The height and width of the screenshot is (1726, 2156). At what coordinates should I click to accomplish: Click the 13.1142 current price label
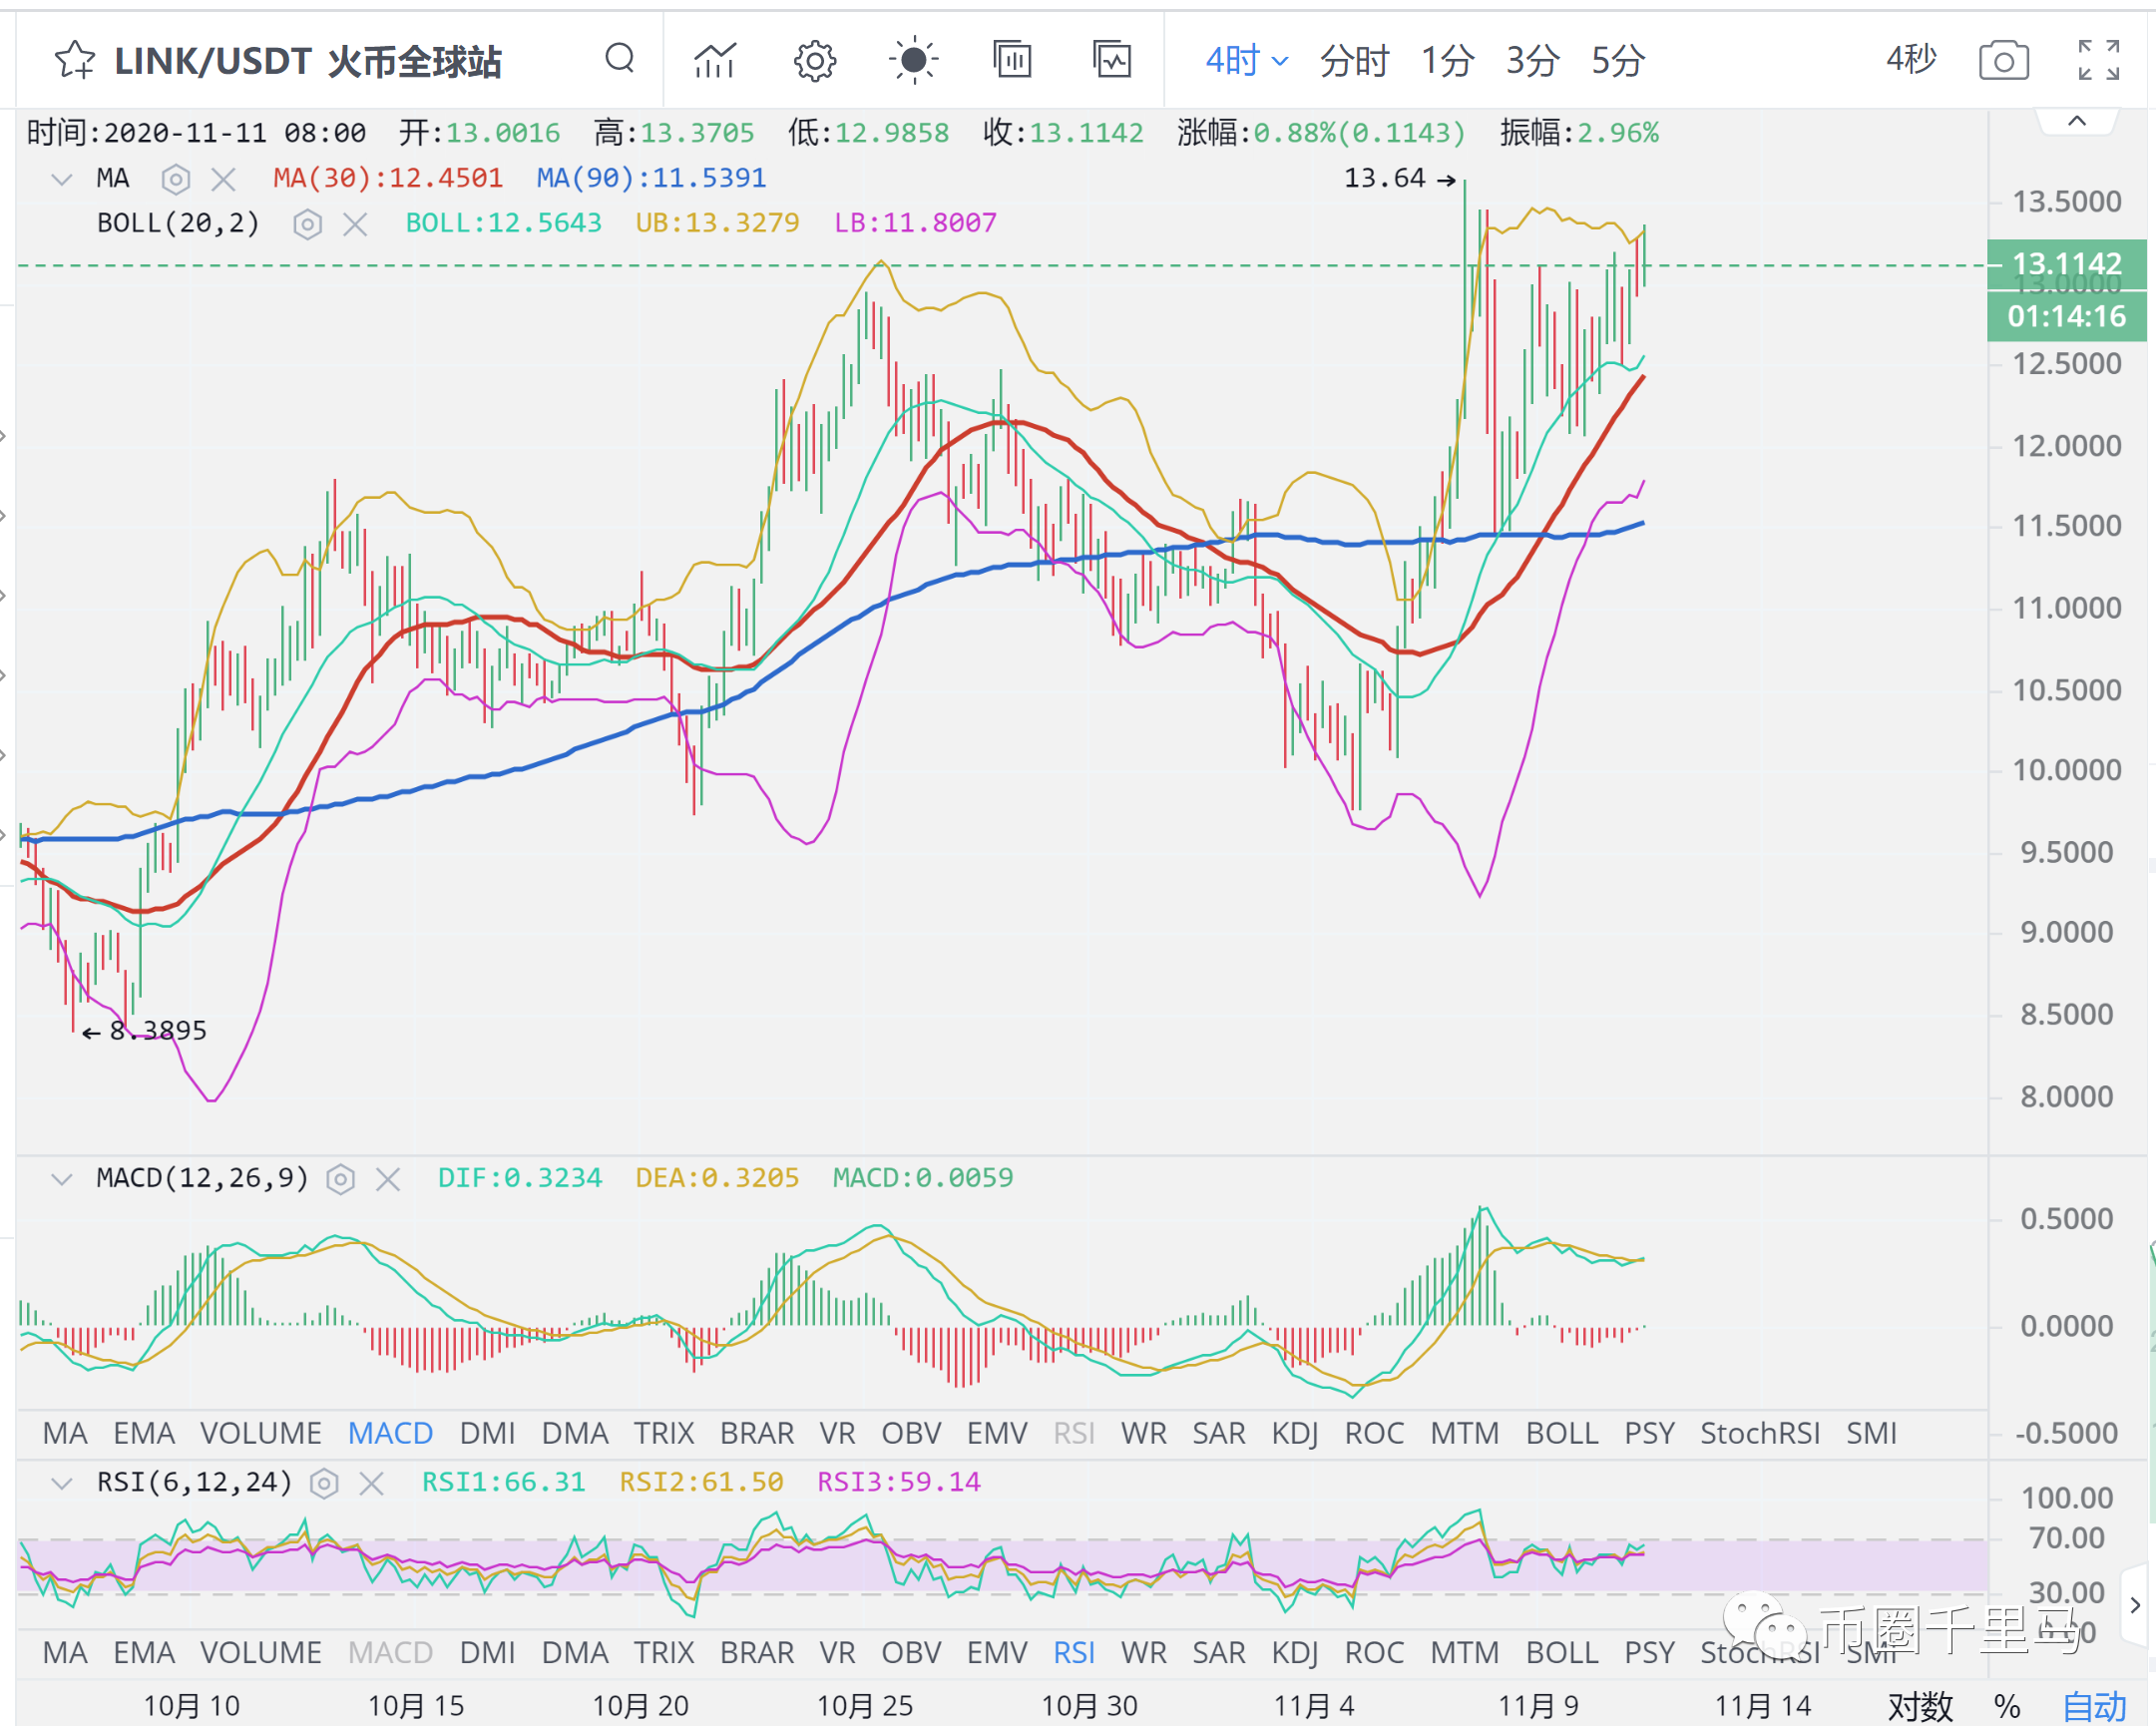click(x=2066, y=264)
